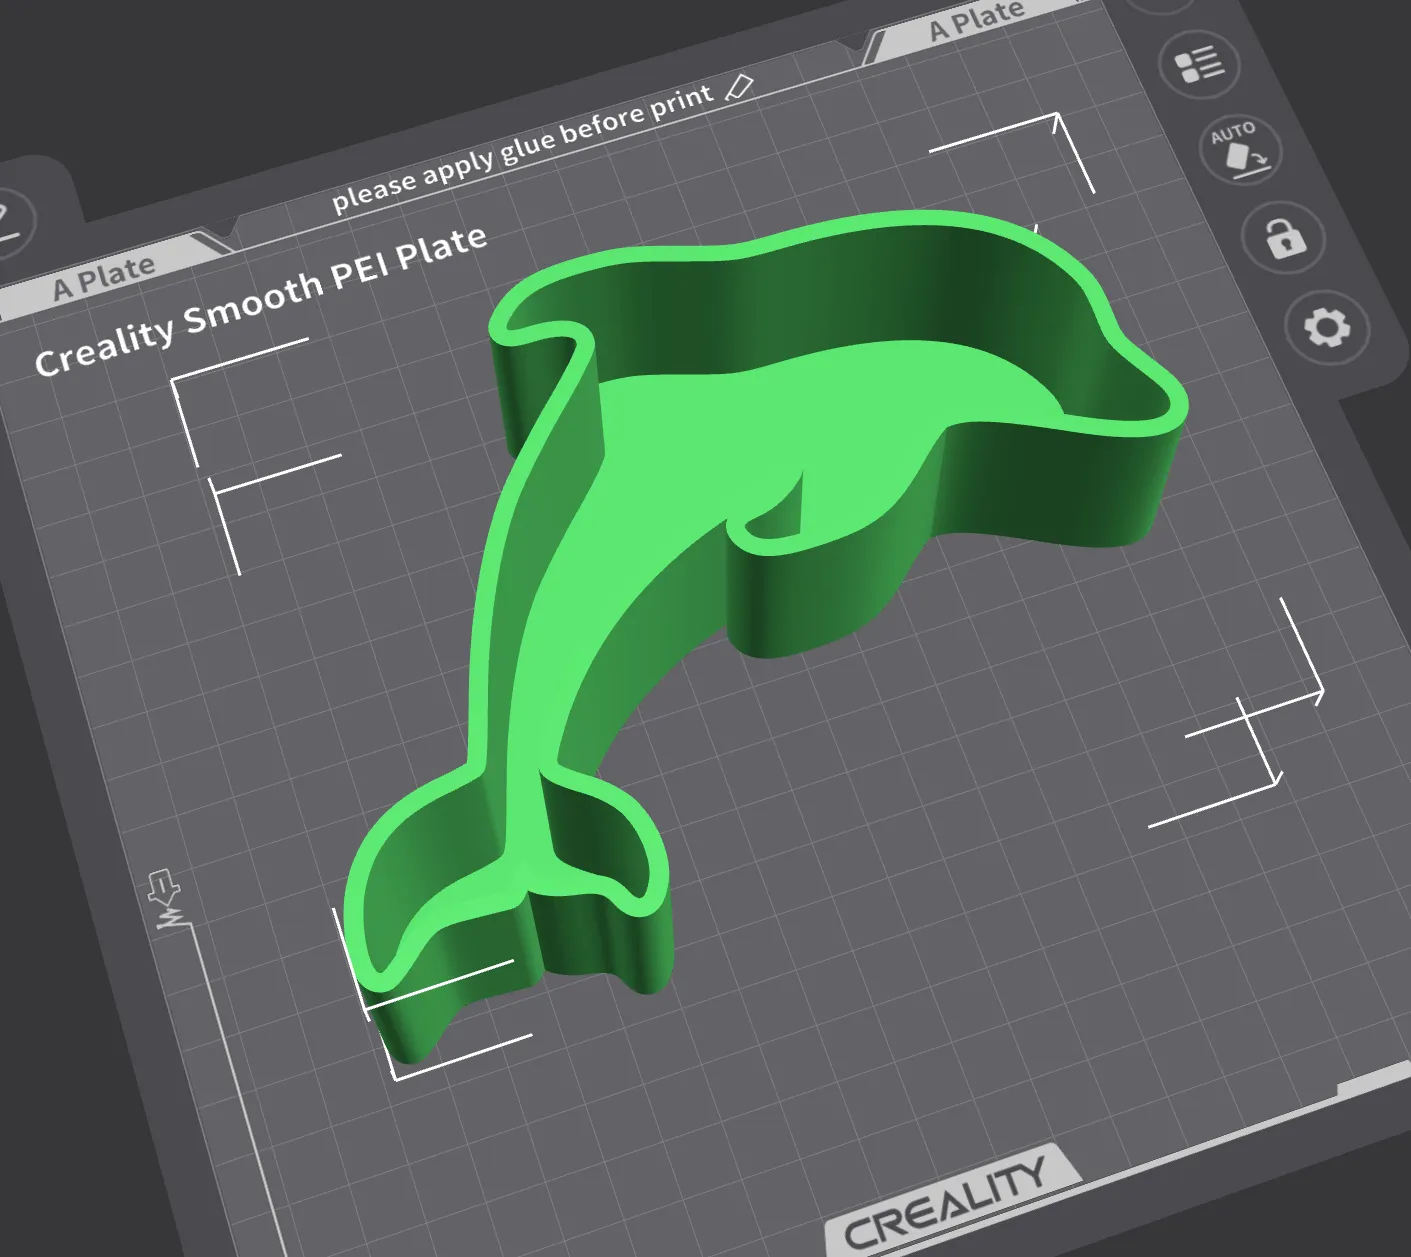Image resolution: width=1411 pixels, height=1257 pixels.
Task: Open plate settings gear icon
Action: [1327, 327]
